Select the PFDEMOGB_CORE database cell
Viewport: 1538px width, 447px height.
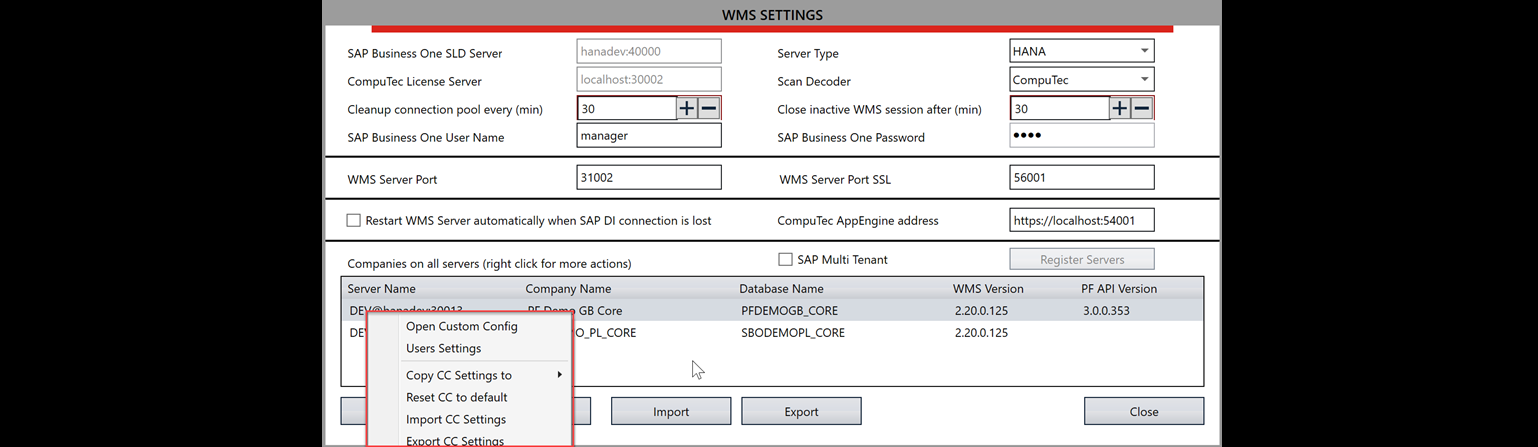click(x=790, y=311)
